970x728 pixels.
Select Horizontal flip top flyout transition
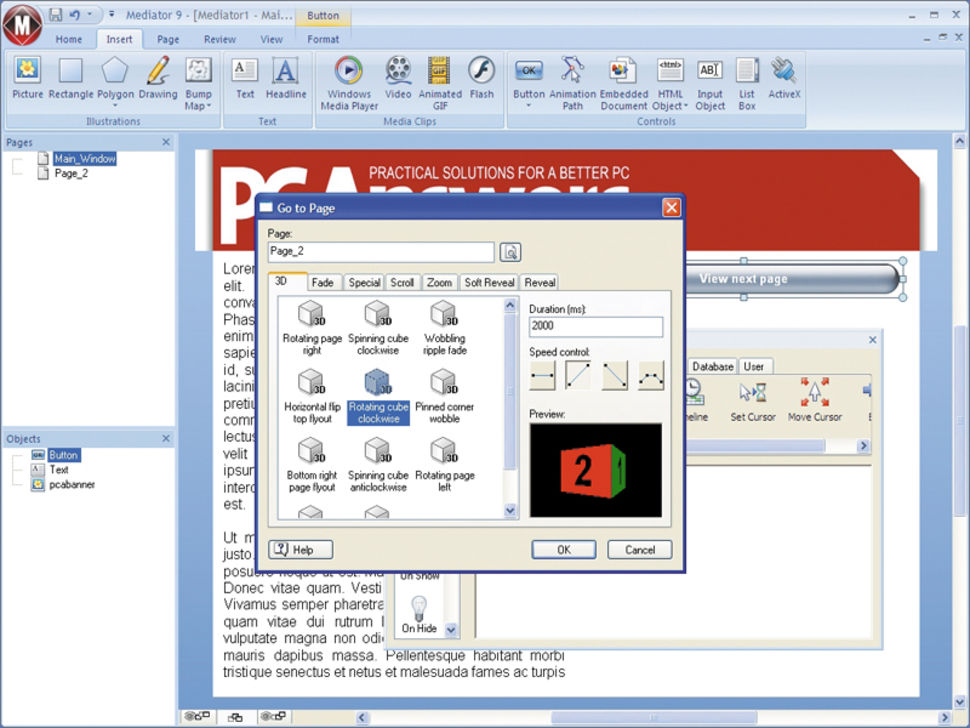pos(312,396)
